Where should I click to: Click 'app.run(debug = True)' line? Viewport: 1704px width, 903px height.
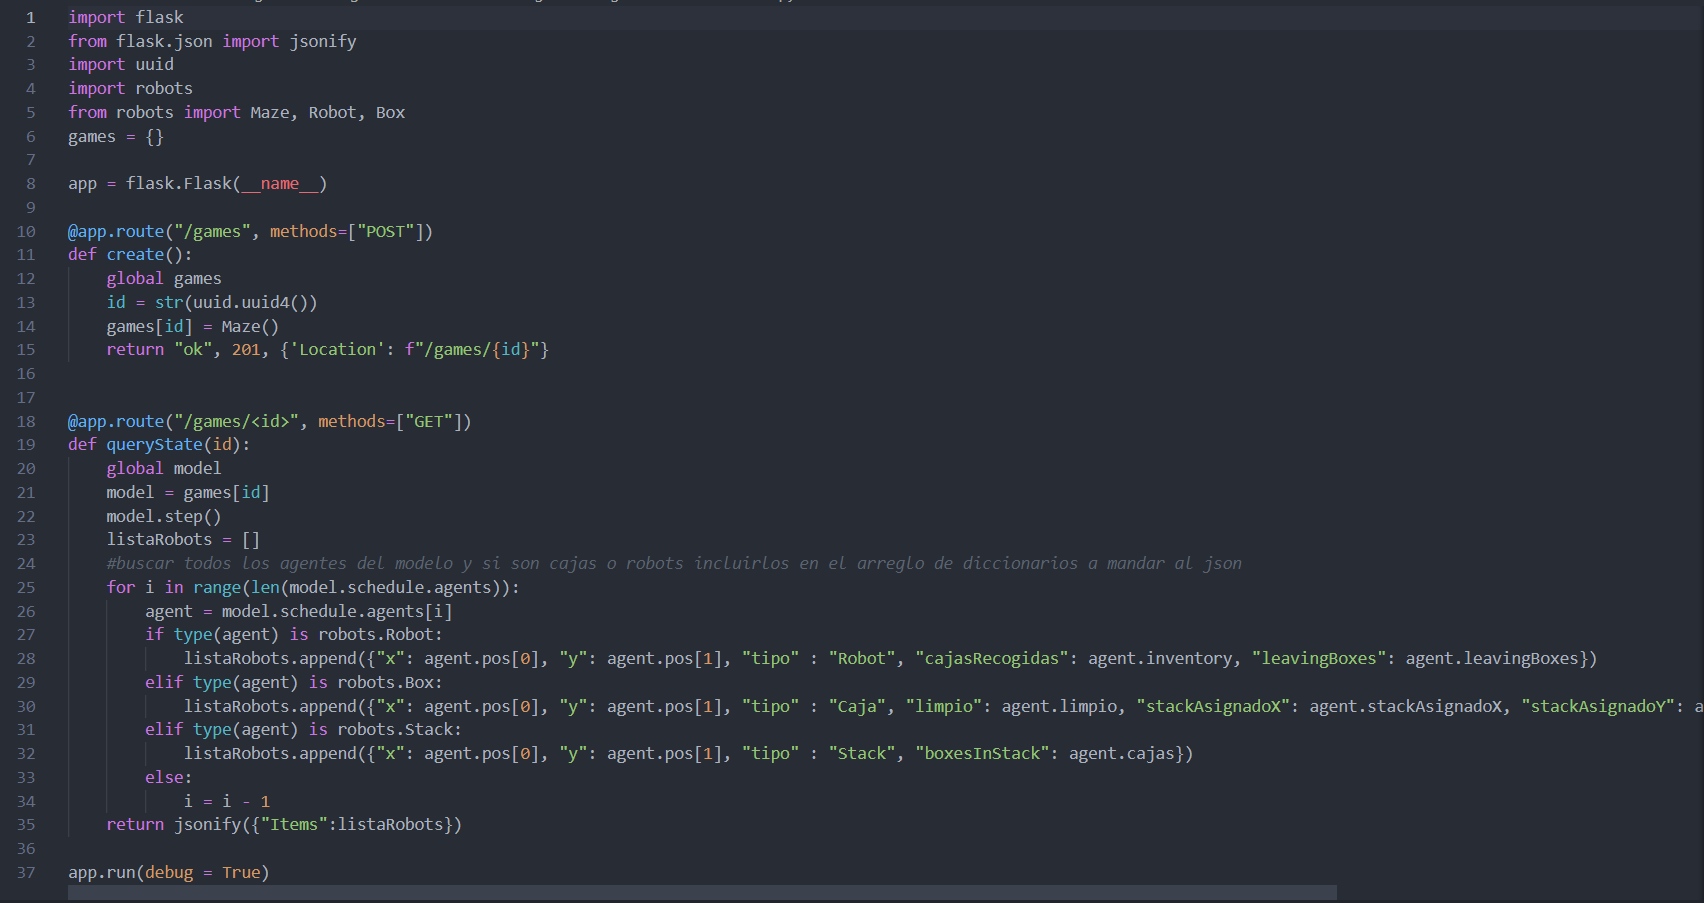169,872
